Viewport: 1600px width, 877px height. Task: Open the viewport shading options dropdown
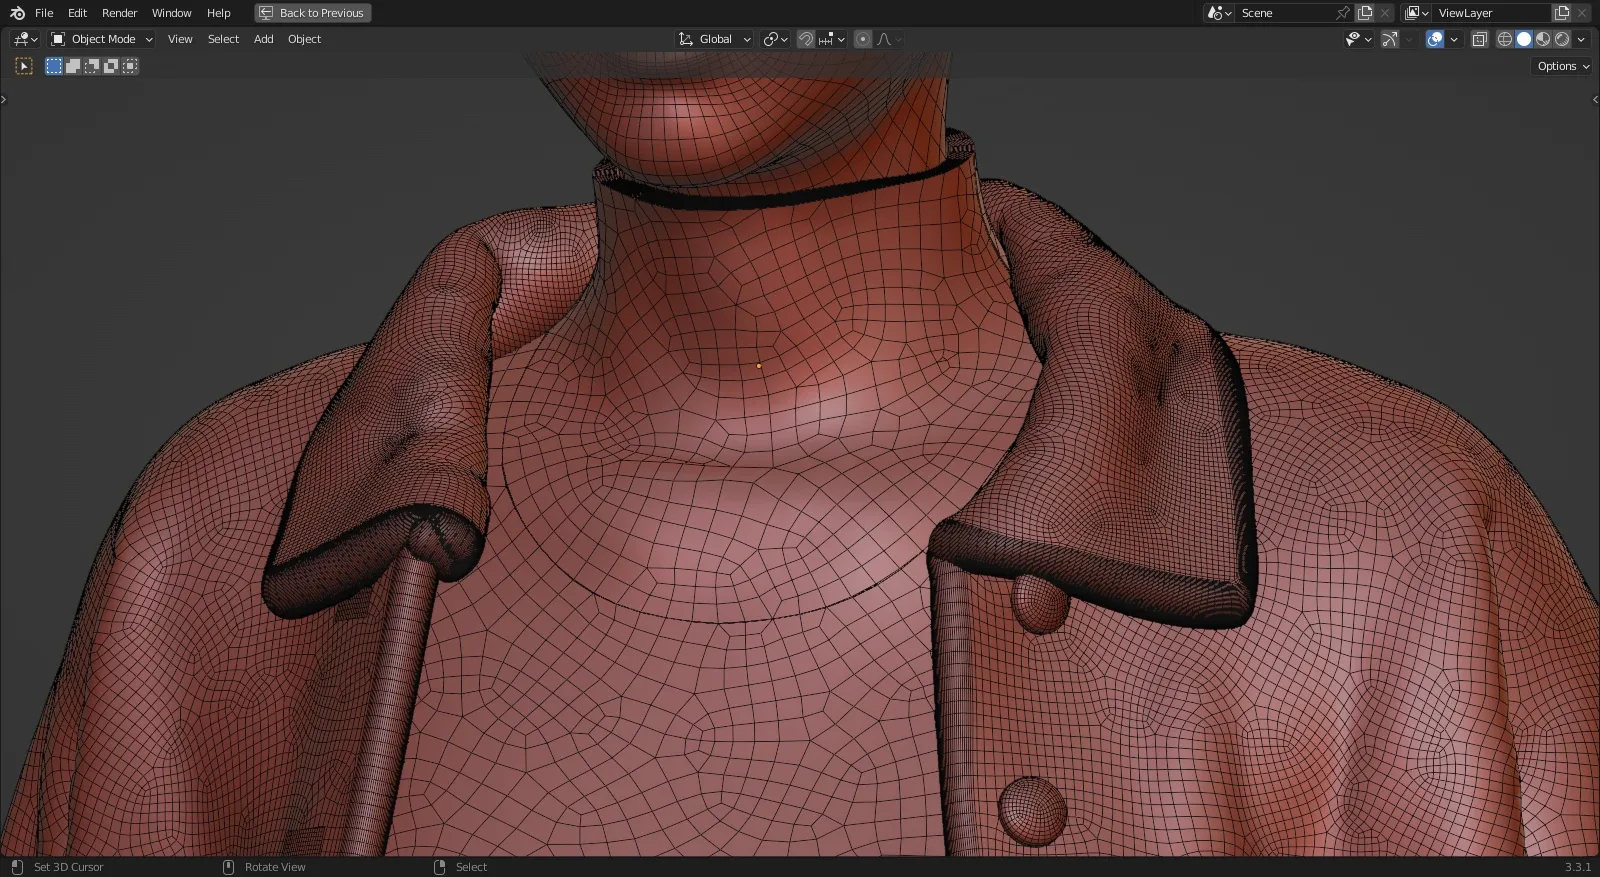pos(1581,39)
